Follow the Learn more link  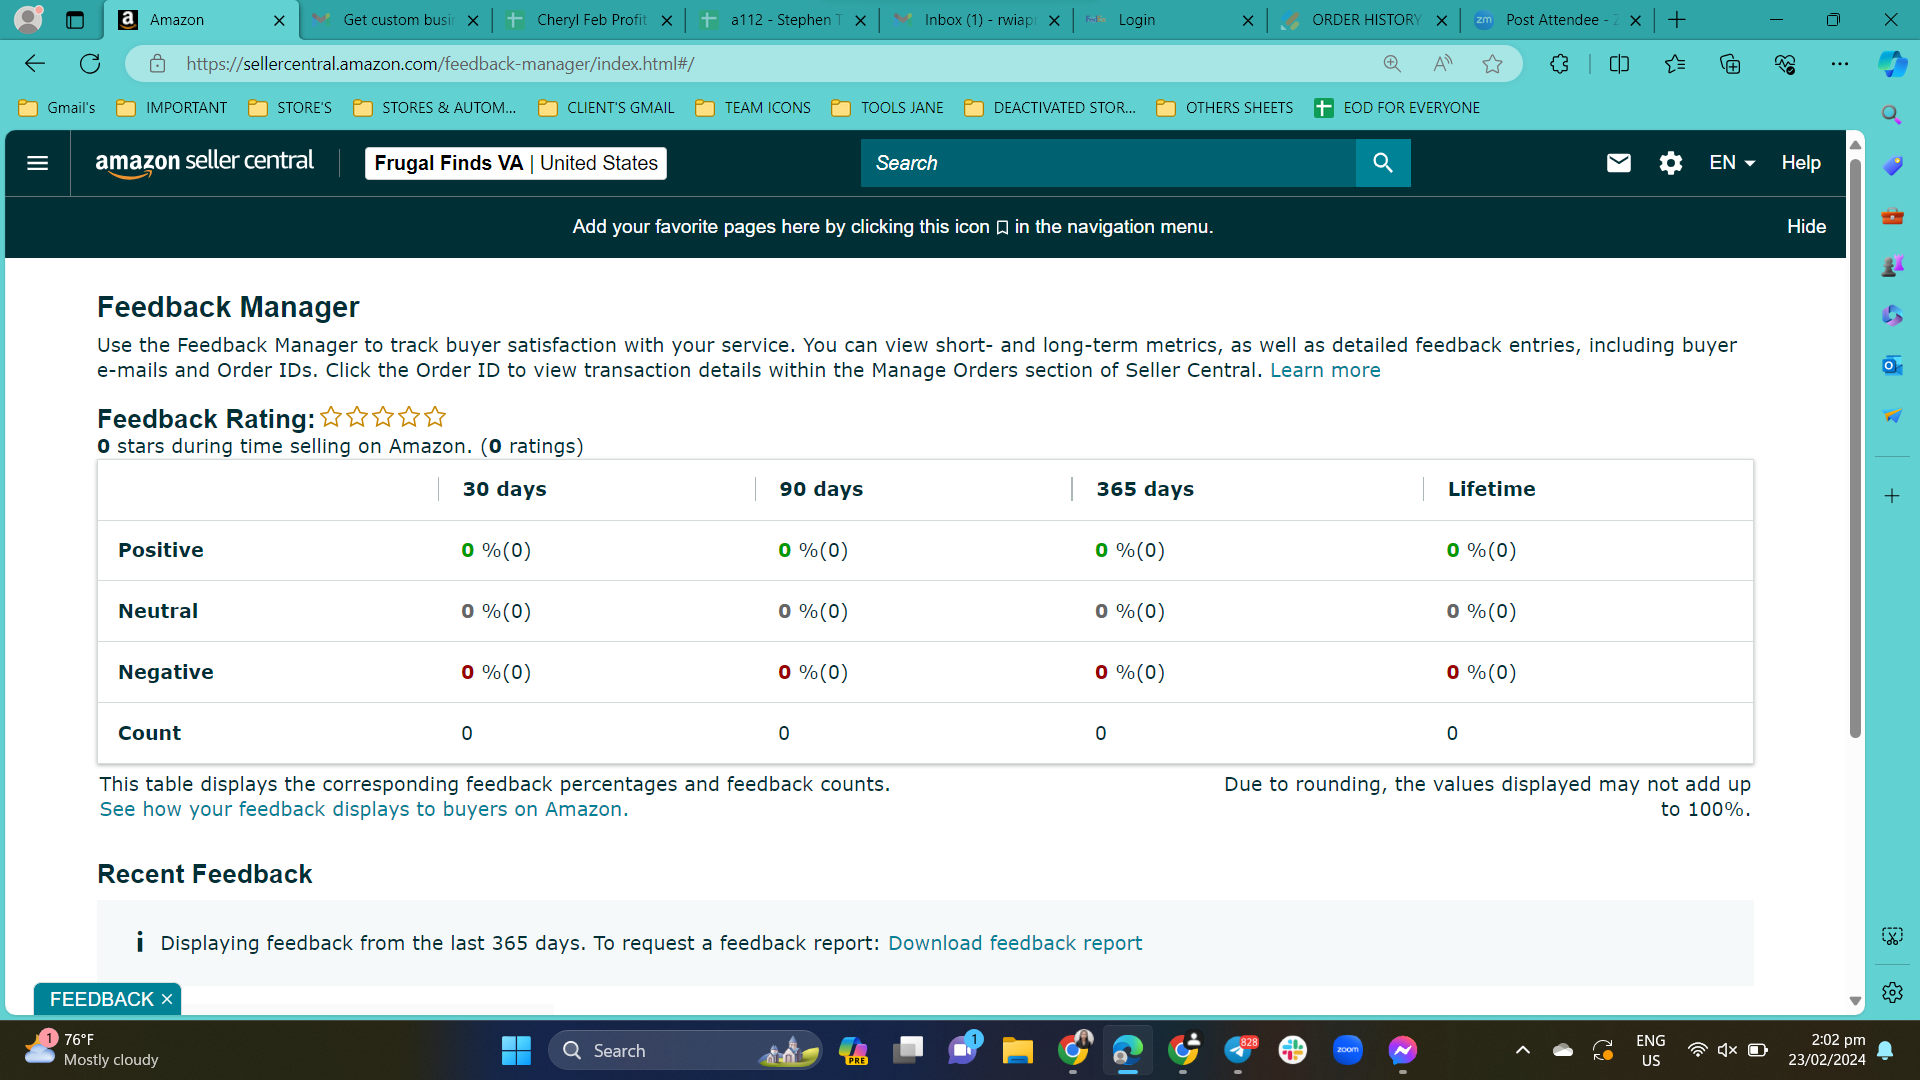click(1325, 370)
